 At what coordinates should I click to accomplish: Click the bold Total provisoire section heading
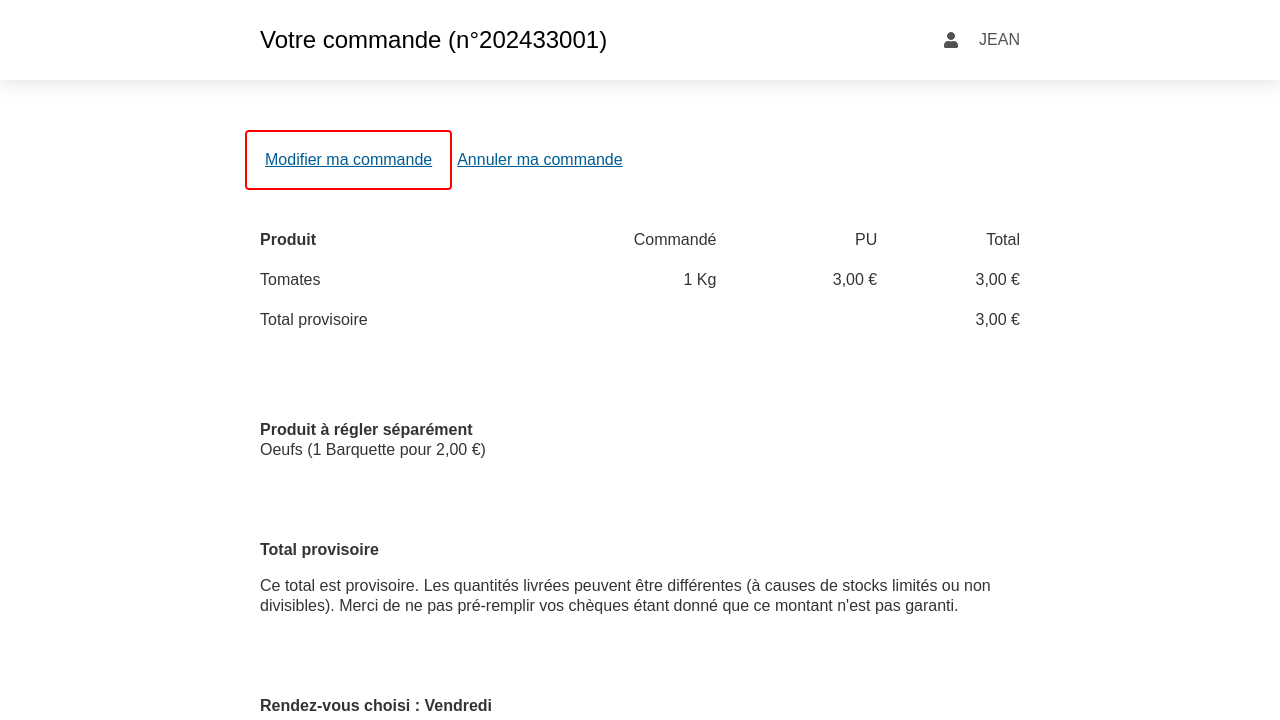(319, 550)
